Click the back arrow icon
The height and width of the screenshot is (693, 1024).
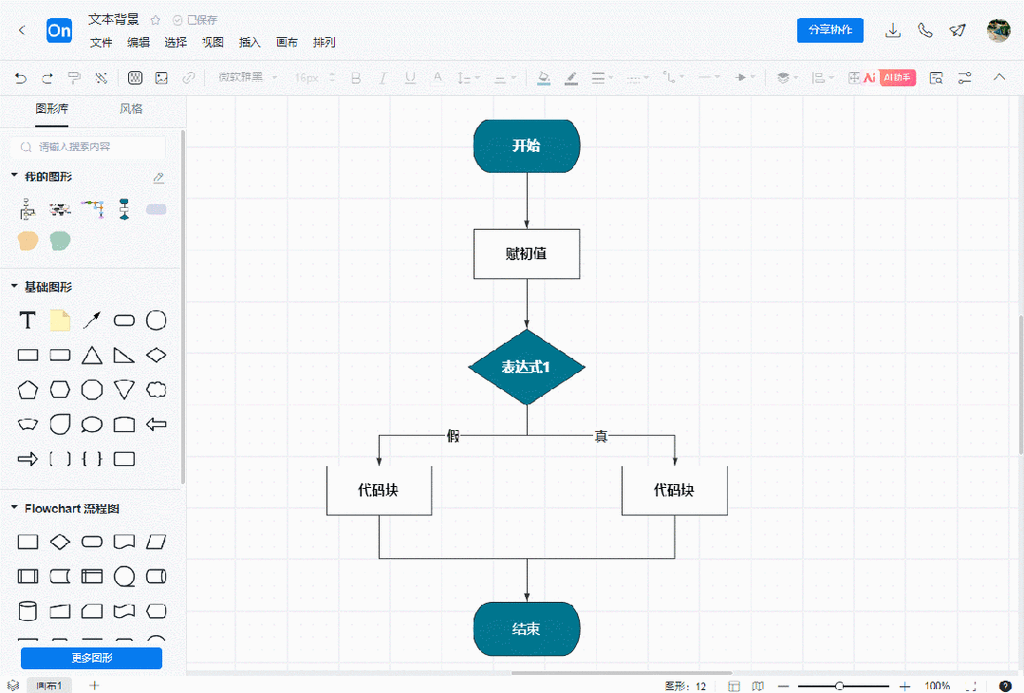[x=22, y=30]
